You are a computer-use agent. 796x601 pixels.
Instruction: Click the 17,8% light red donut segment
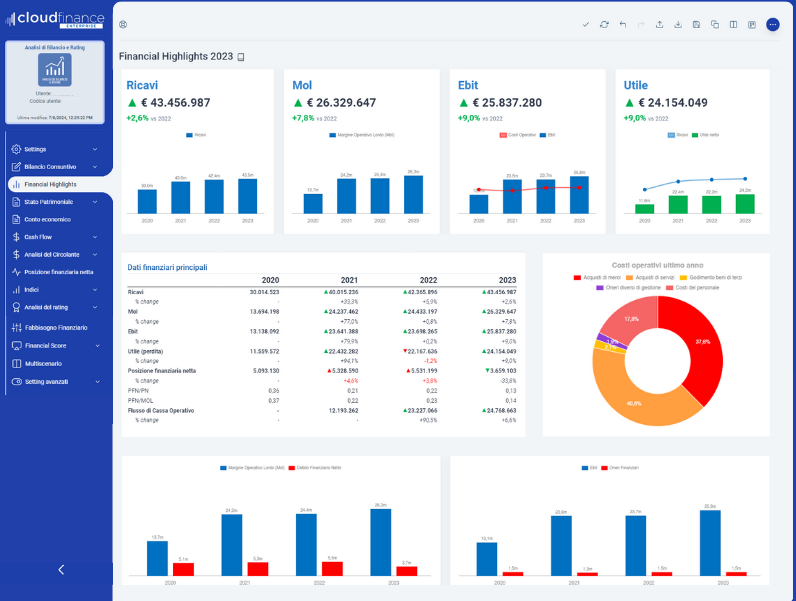click(x=632, y=319)
